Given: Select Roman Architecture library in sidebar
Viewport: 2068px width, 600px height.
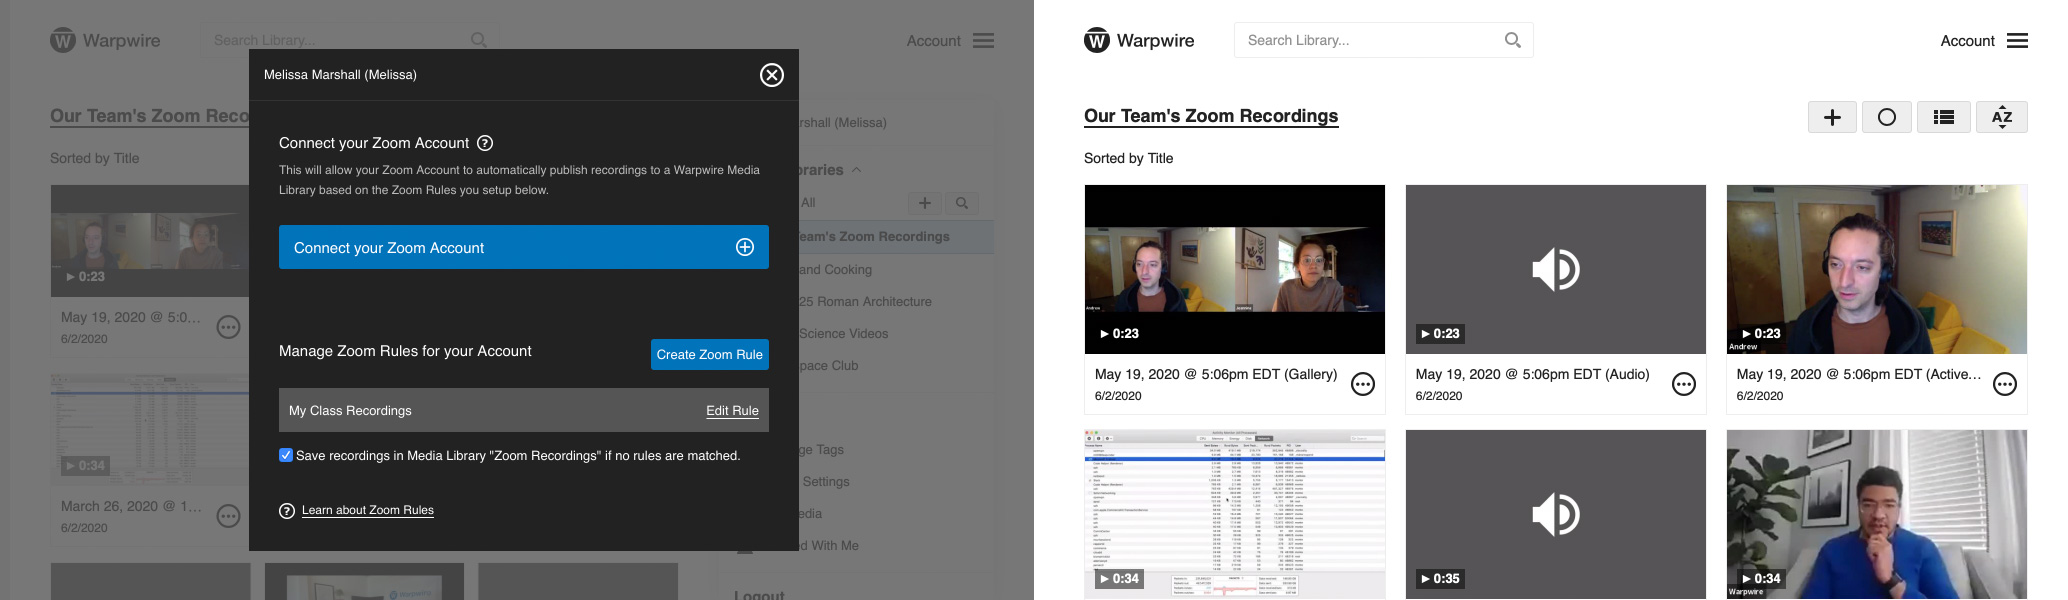Looking at the screenshot, I should pos(866,301).
